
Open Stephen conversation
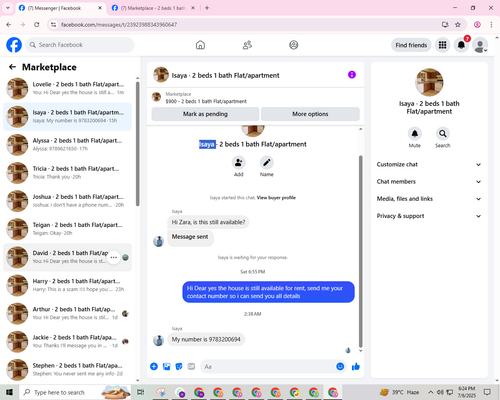coord(67,370)
